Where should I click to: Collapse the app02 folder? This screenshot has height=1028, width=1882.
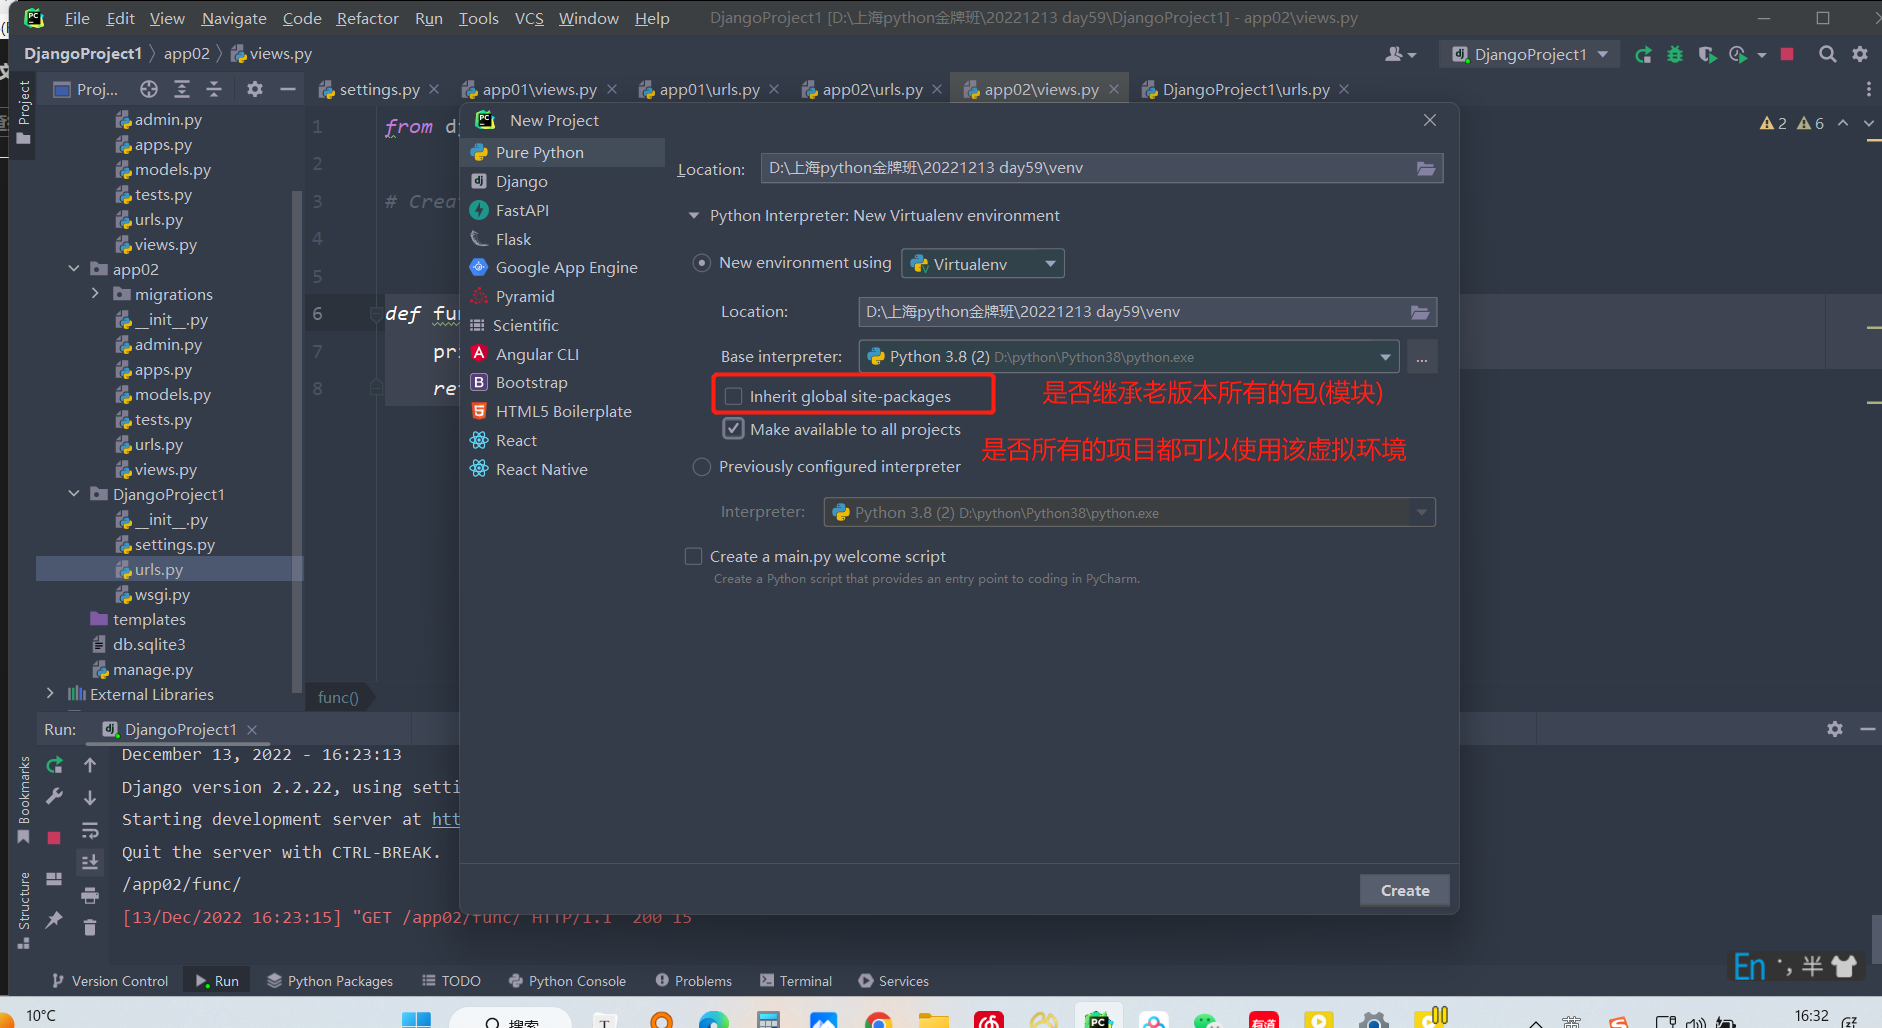point(74,269)
